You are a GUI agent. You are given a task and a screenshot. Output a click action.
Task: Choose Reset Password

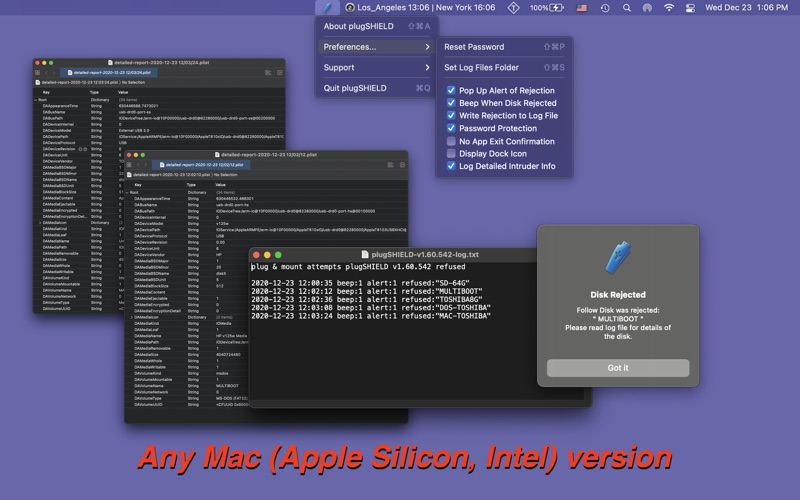[504, 47]
